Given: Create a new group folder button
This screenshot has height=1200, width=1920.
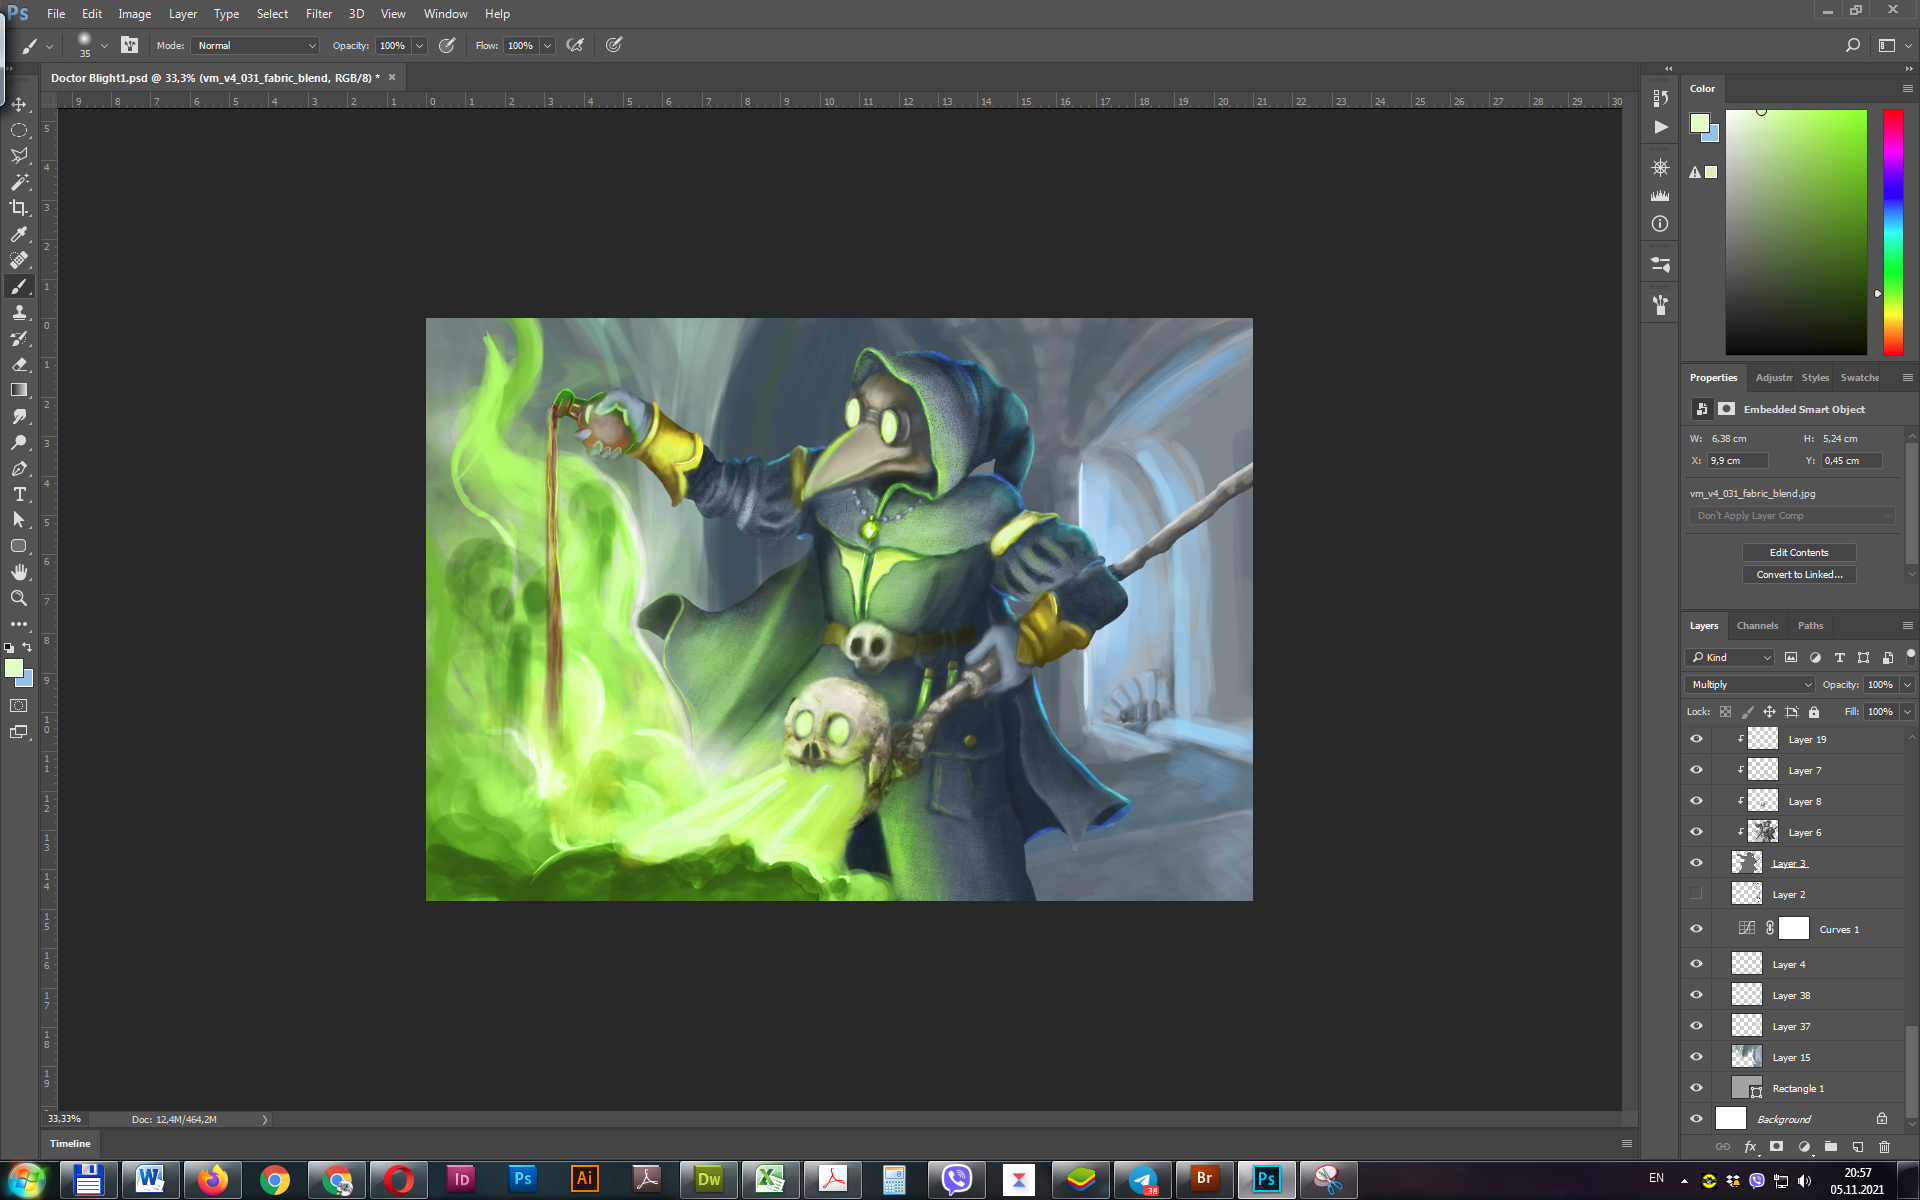Looking at the screenshot, I should 1831,1147.
